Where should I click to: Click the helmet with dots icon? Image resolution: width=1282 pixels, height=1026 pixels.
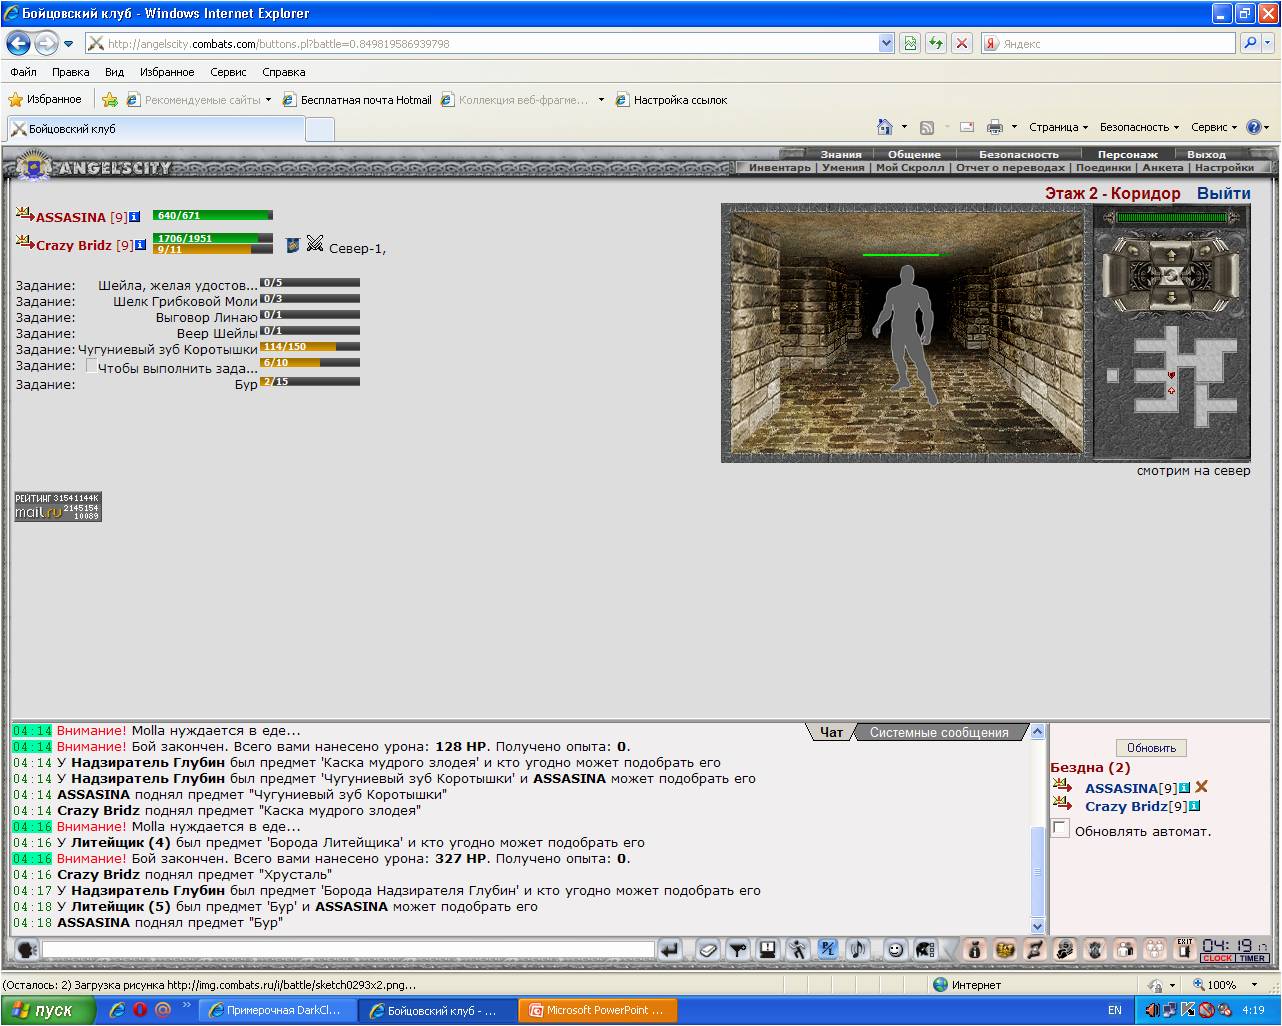point(925,950)
